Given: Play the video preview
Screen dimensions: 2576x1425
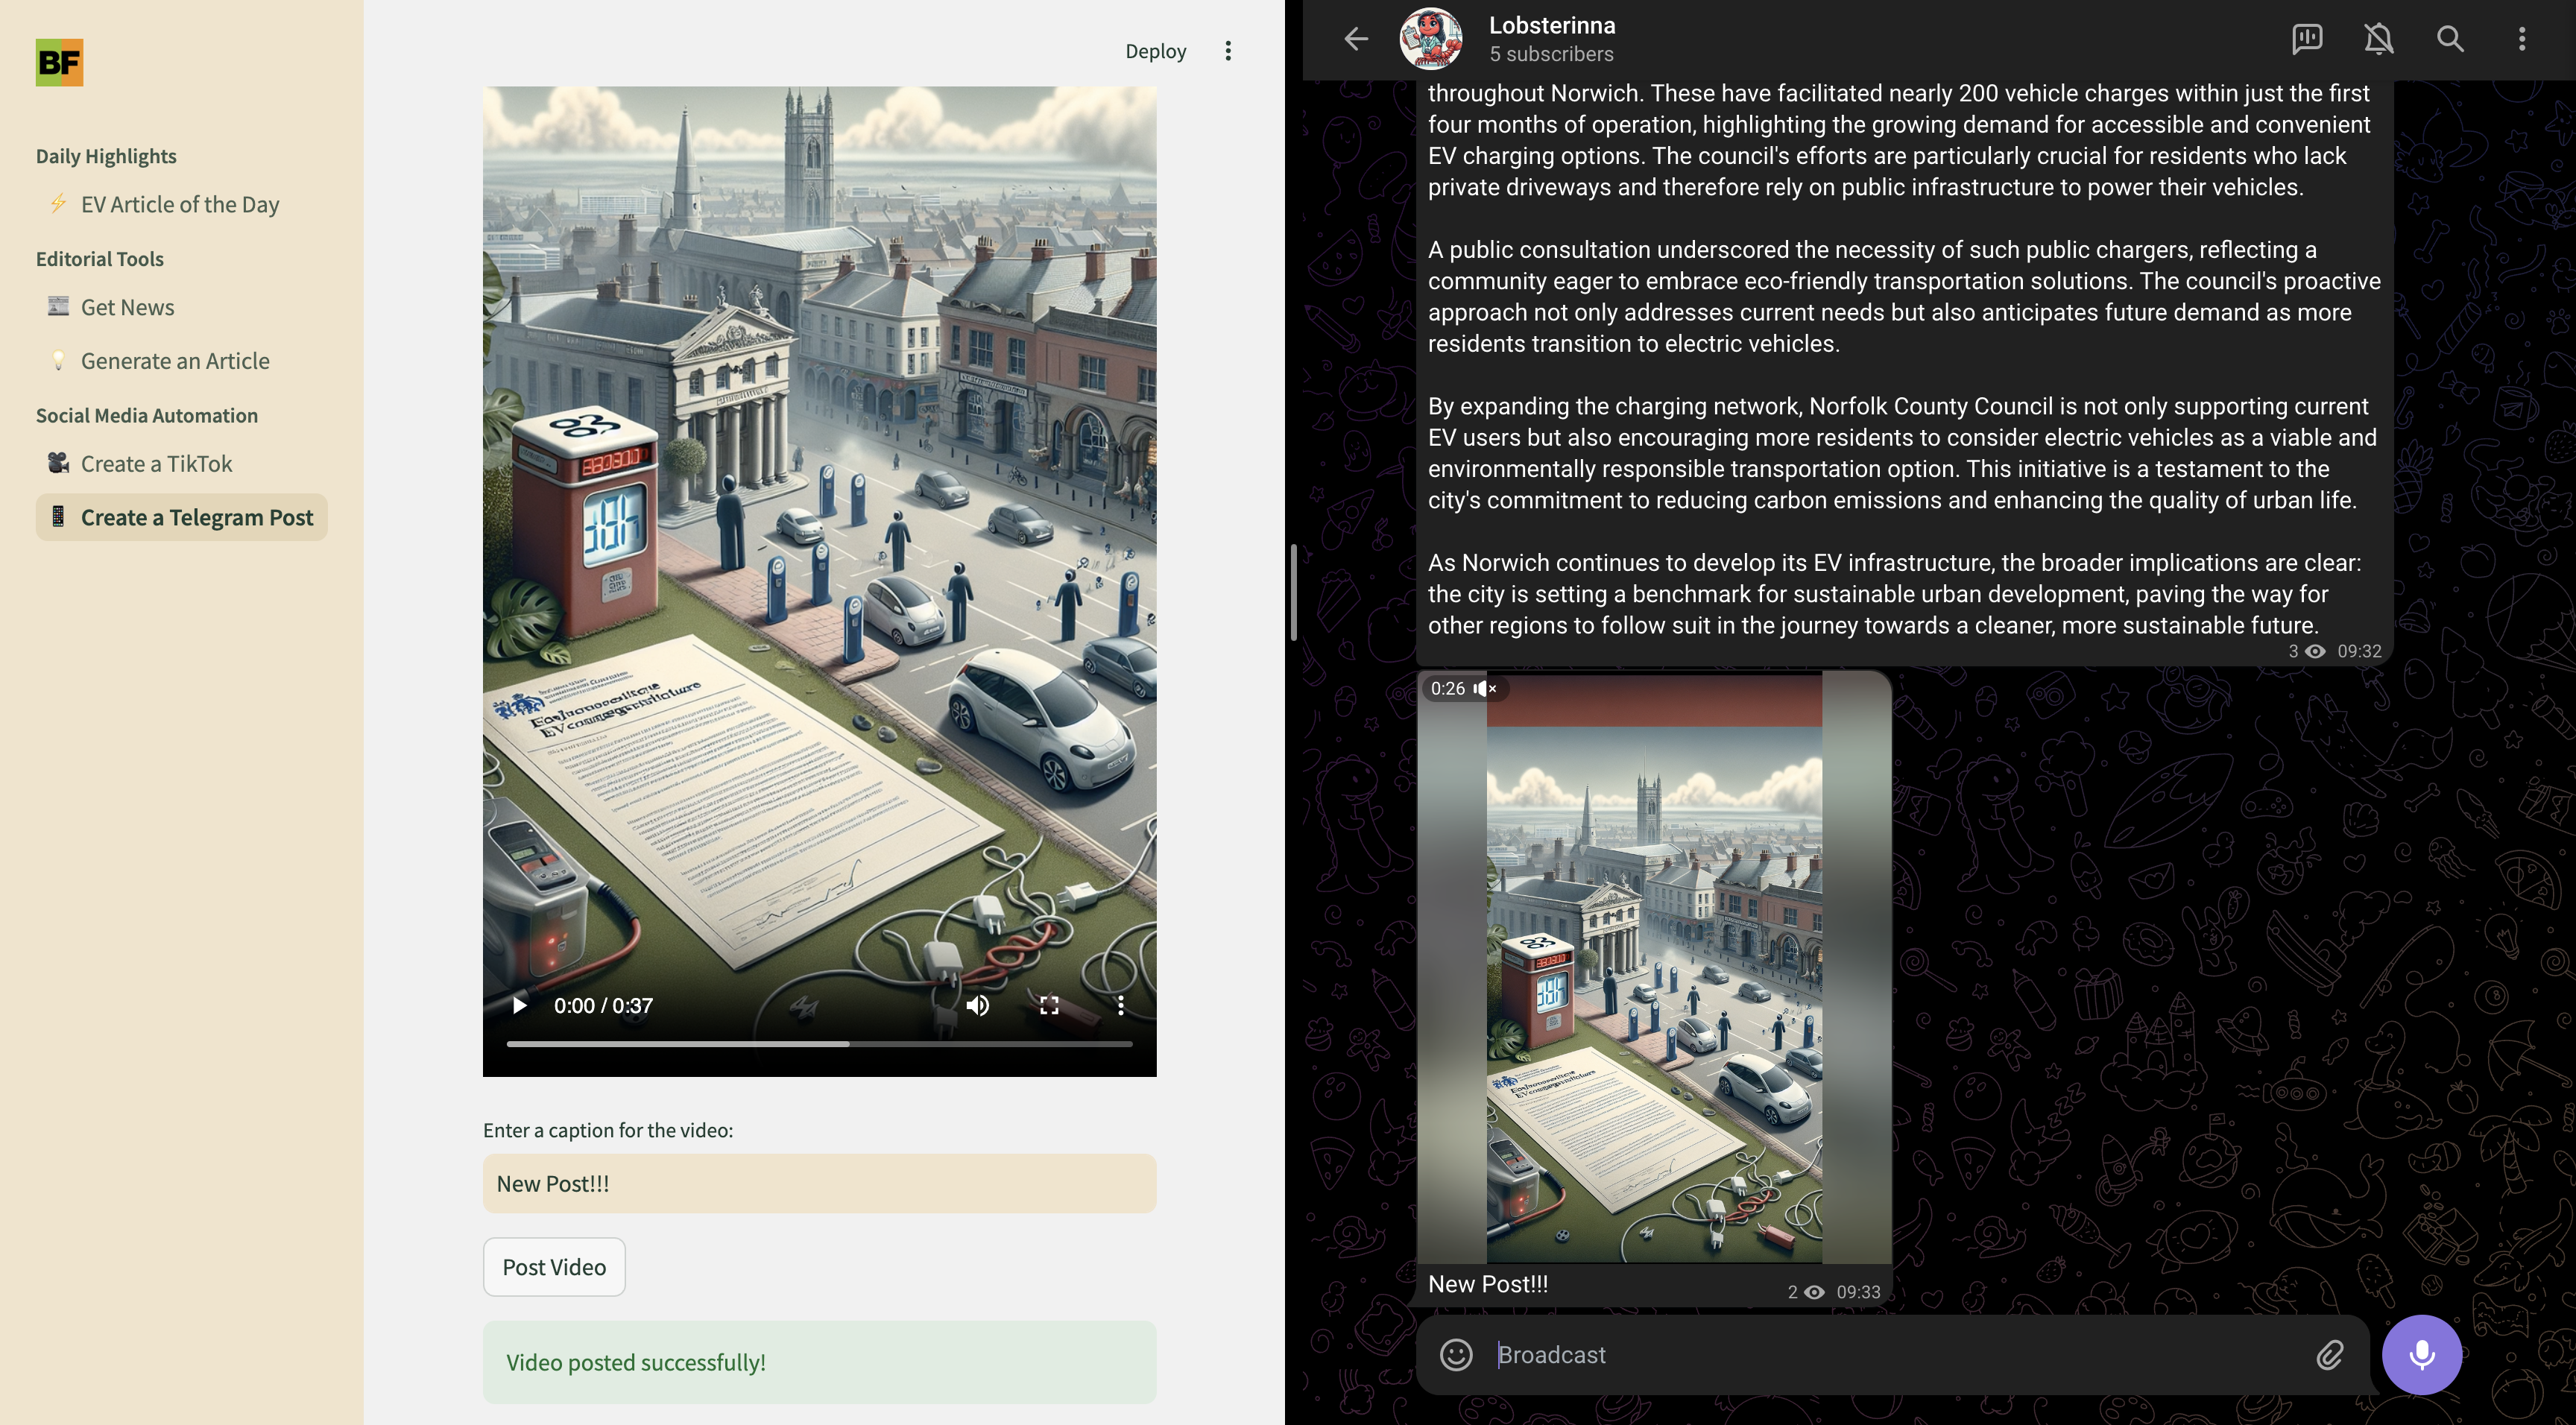Looking at the screenshot, I should [x=519, y=1005].
